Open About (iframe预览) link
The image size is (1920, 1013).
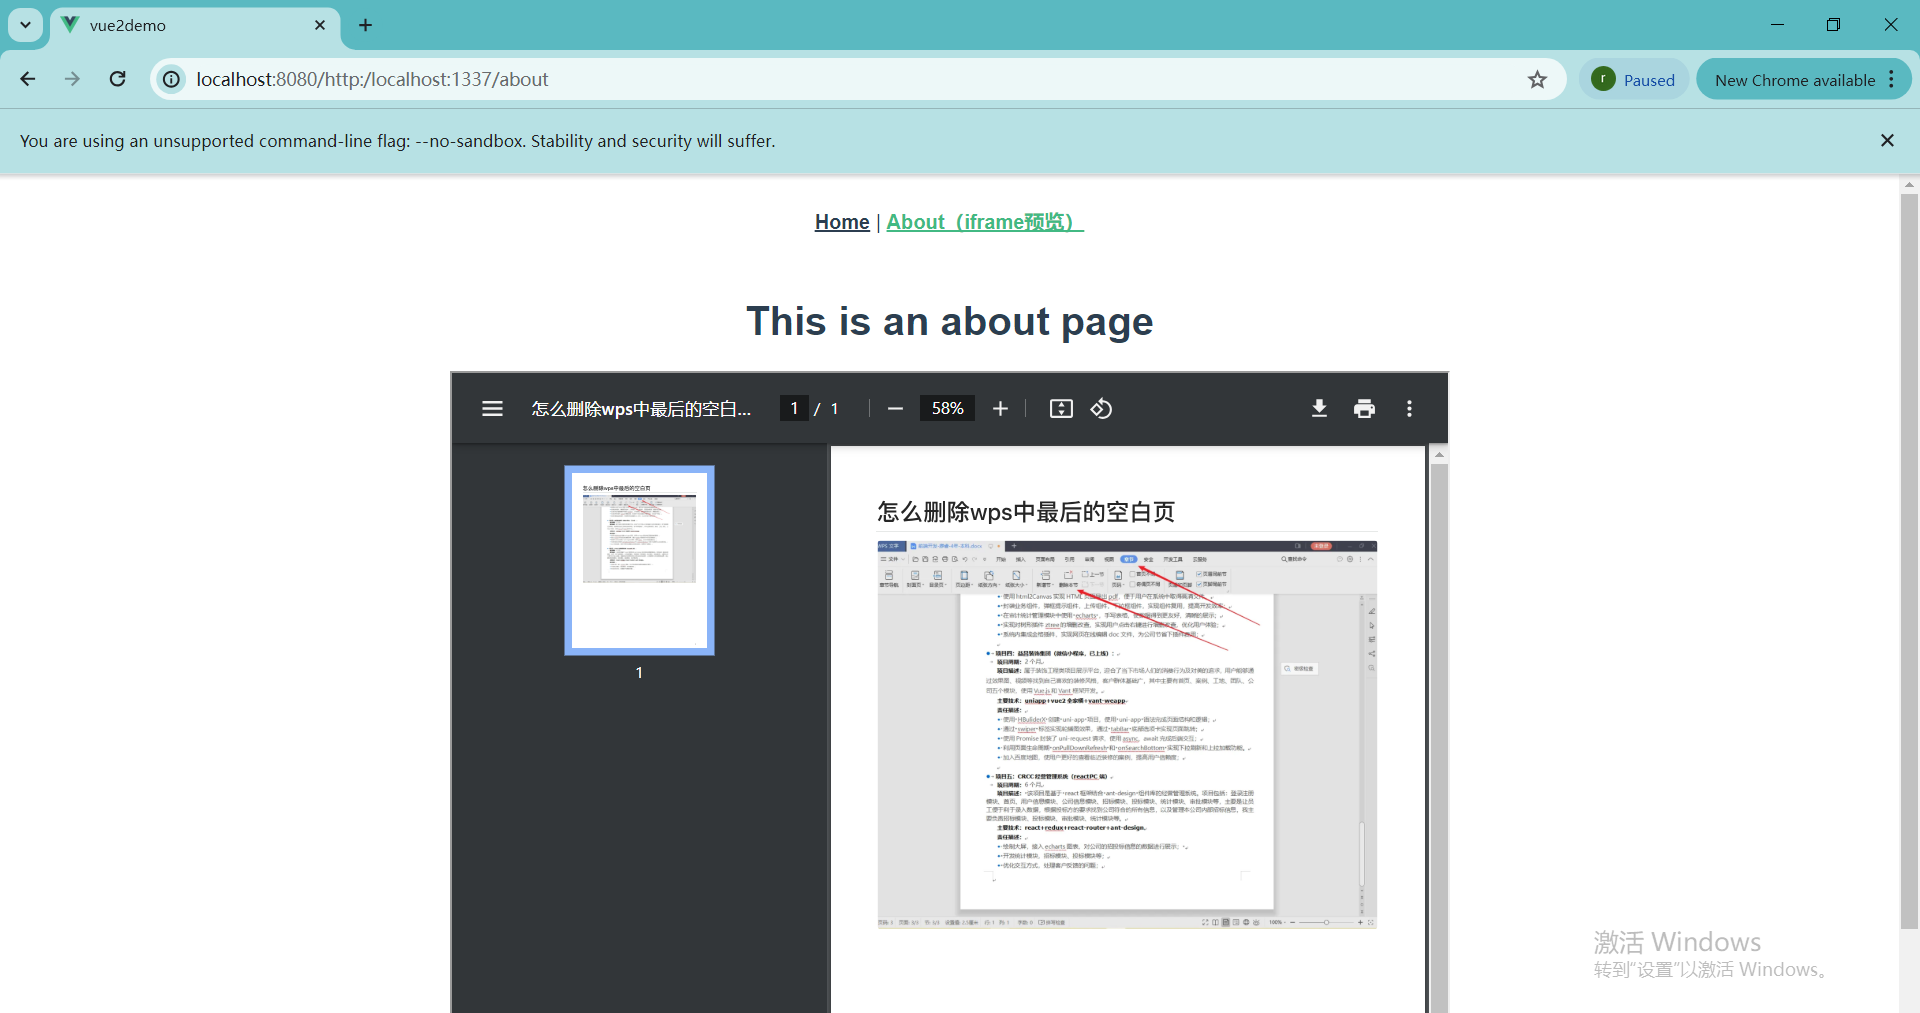pos(984,222)
